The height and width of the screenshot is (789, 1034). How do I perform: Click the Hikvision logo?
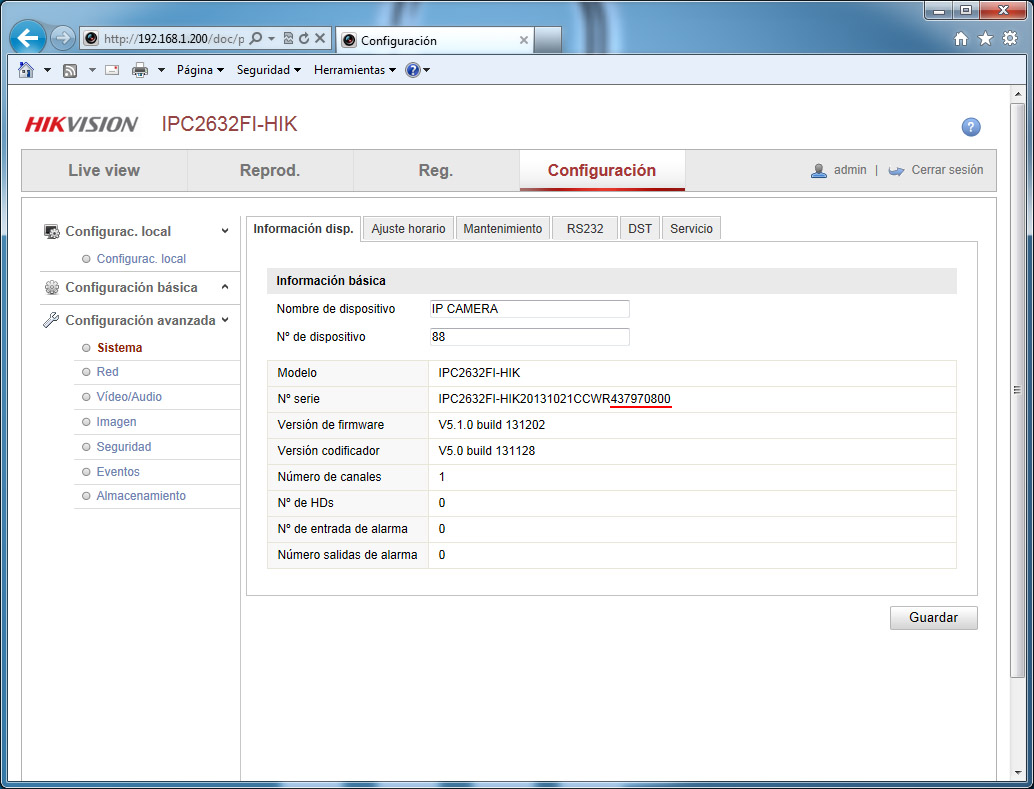[81, 124]
